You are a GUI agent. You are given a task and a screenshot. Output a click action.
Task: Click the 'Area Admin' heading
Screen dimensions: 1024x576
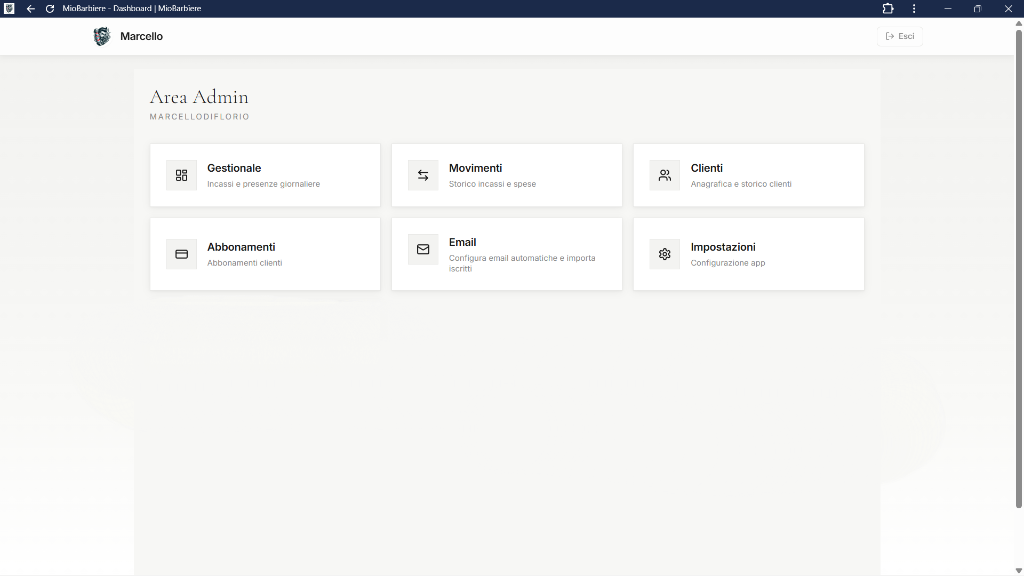199,97
